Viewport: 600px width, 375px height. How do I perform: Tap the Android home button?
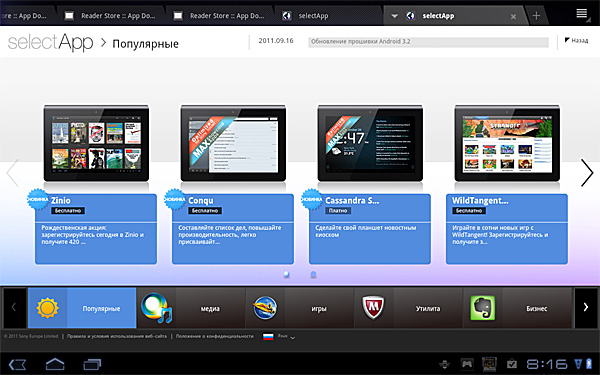55,364
